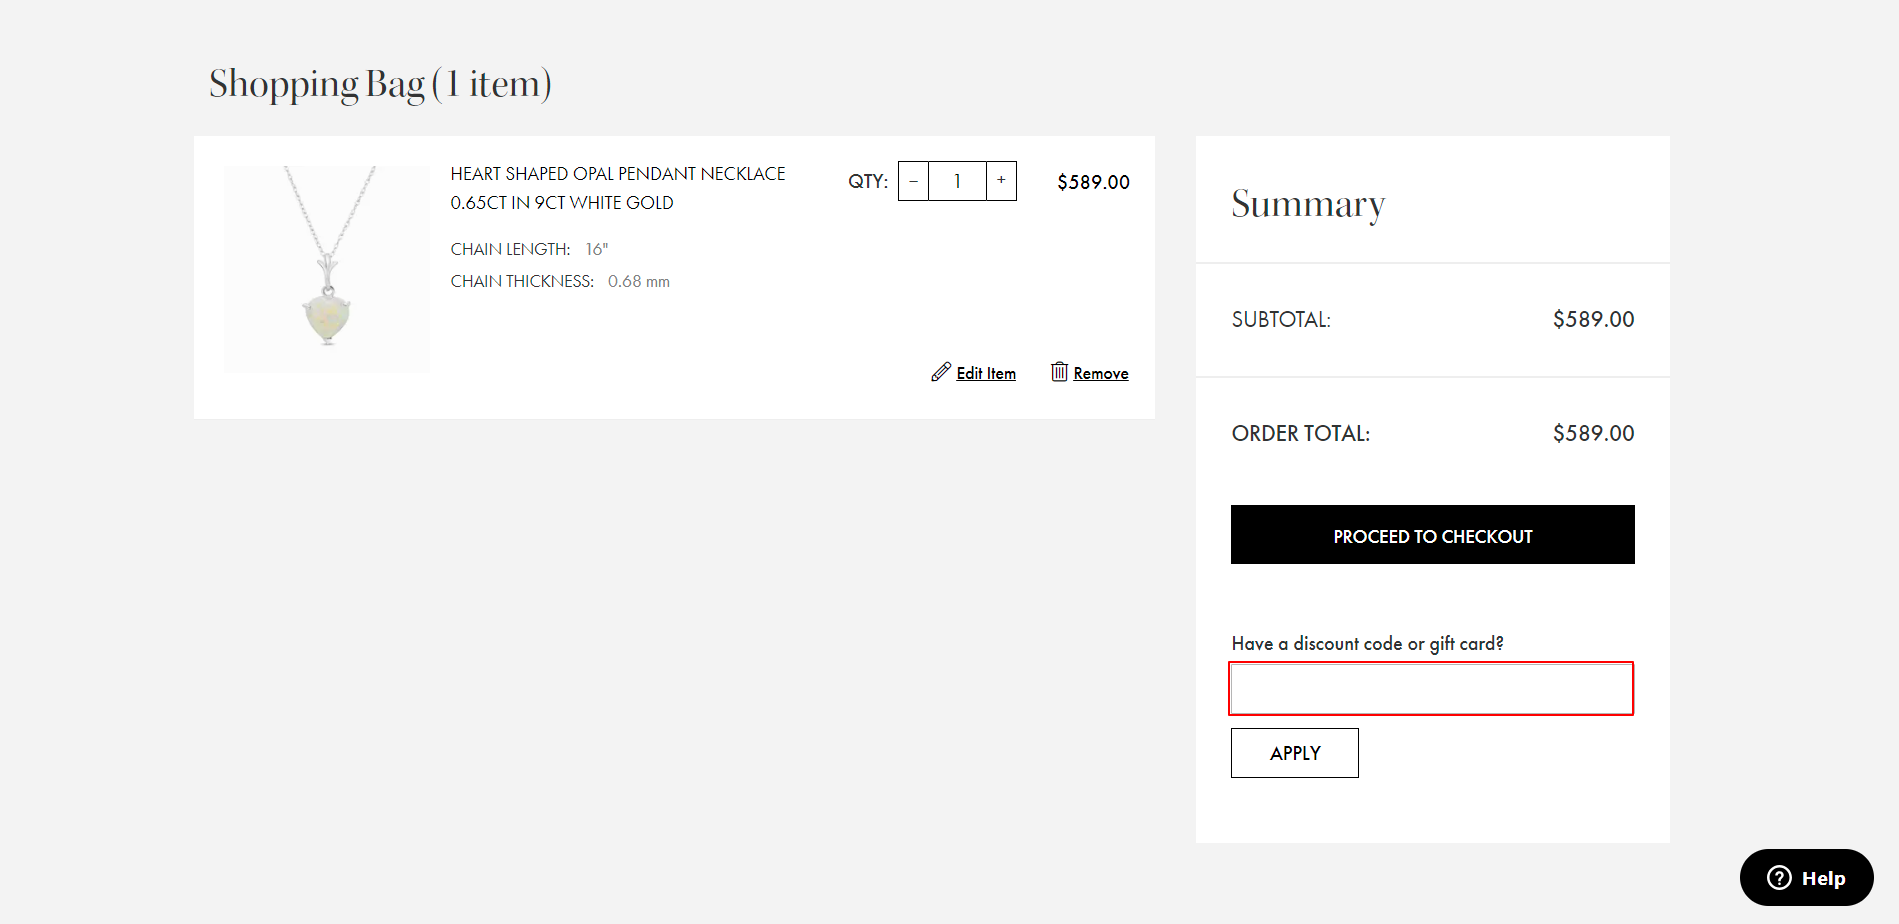
Task: Remove the opal pendant from the bag
Action: 1100,372
